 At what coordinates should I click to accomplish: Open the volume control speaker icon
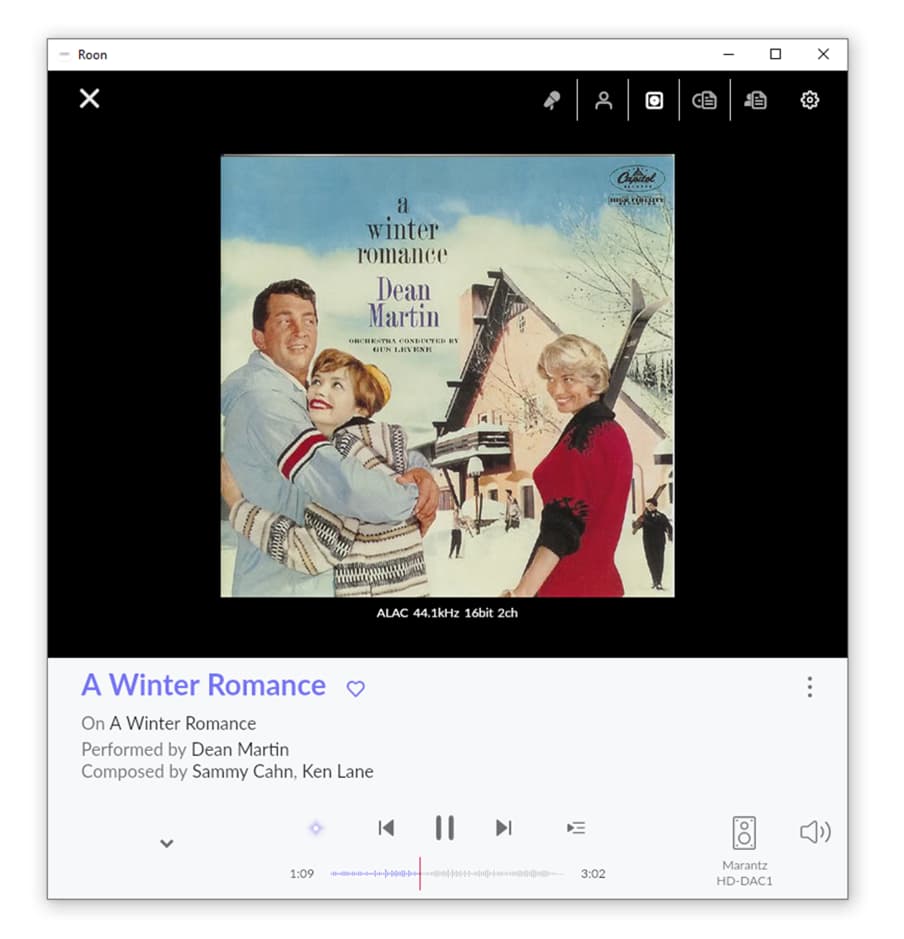pos(815,832)
